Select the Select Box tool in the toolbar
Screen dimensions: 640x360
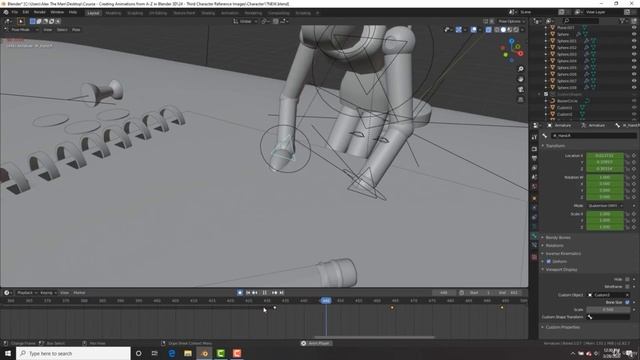tap(20, 21)
